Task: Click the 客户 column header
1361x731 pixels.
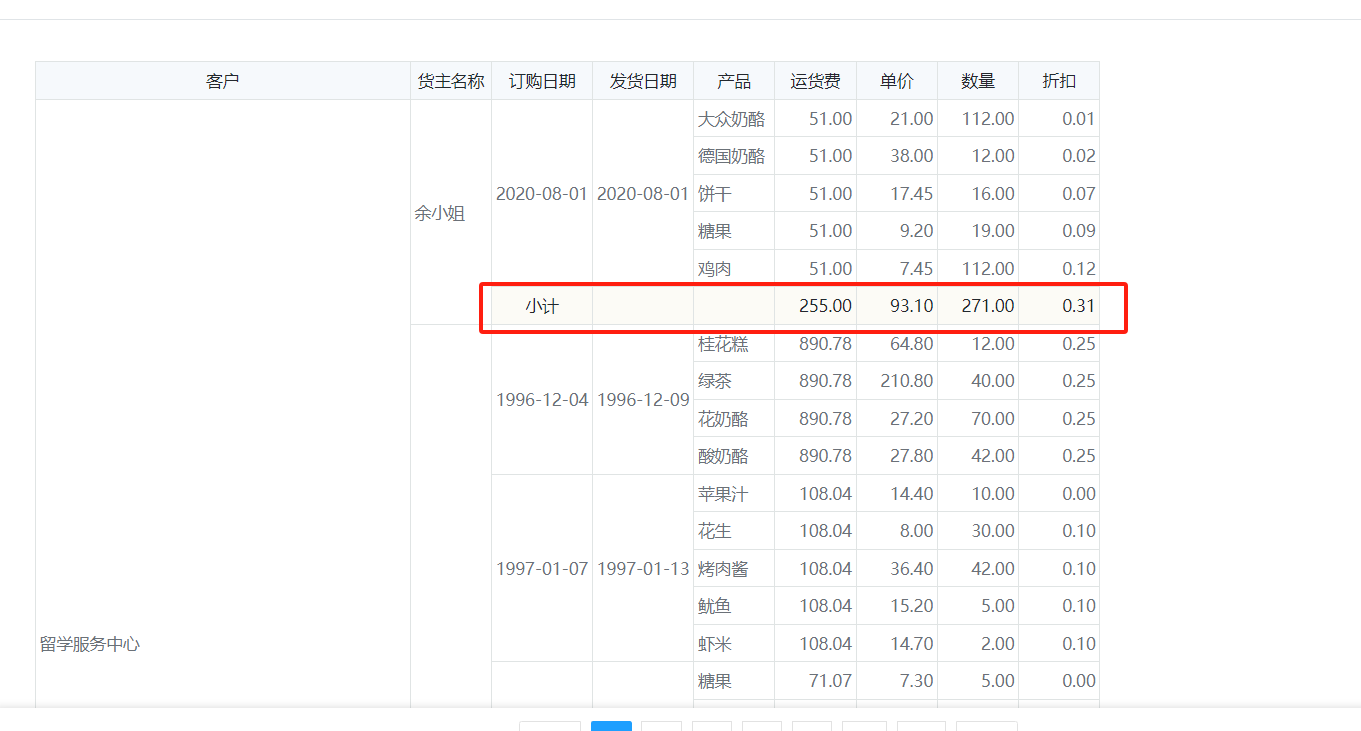Action: point(222,81)
